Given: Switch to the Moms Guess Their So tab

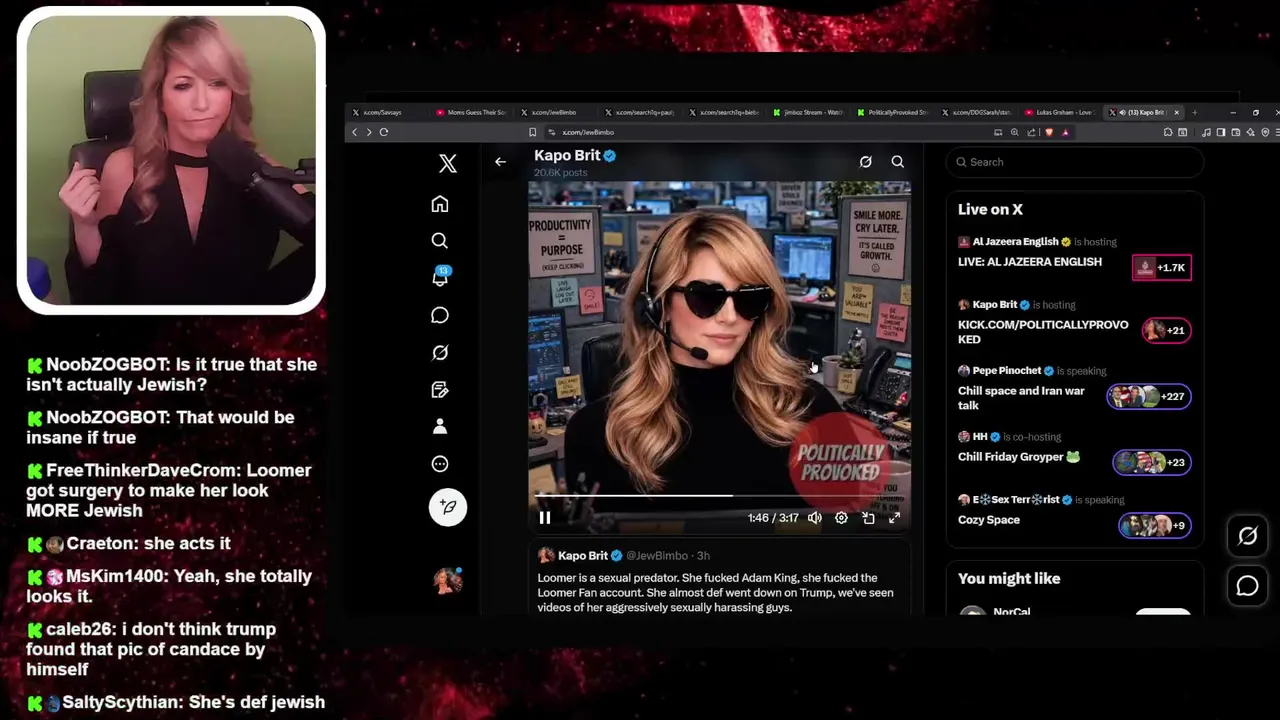Looking at the screenshot, I should pos(472,112).
